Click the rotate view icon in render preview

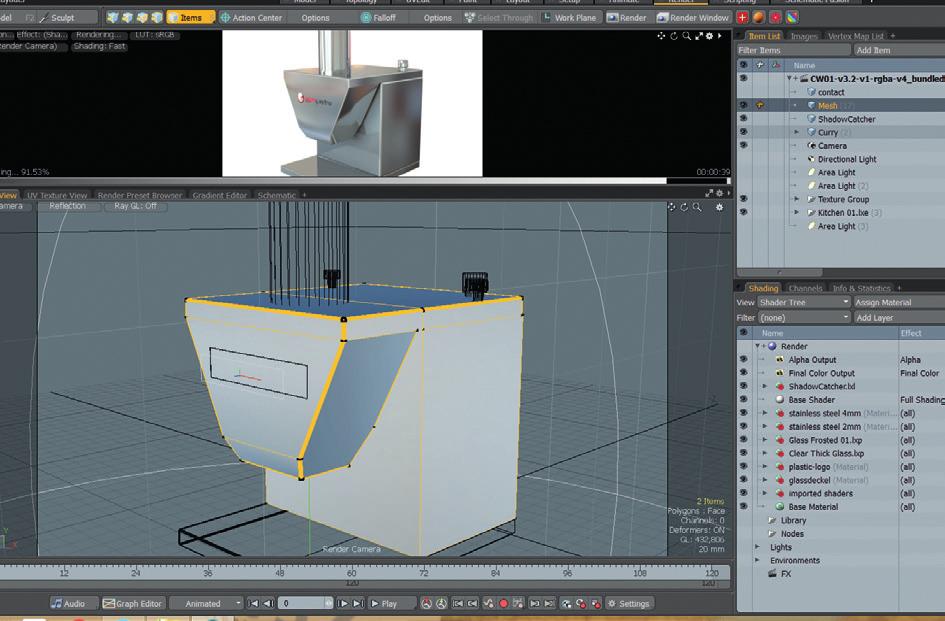674,36
